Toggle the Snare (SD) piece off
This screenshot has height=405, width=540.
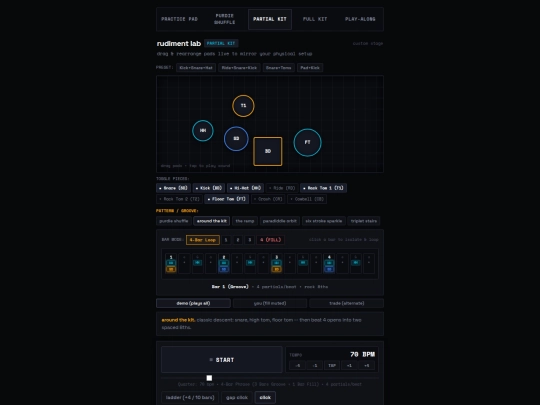(x=173, y=188)
